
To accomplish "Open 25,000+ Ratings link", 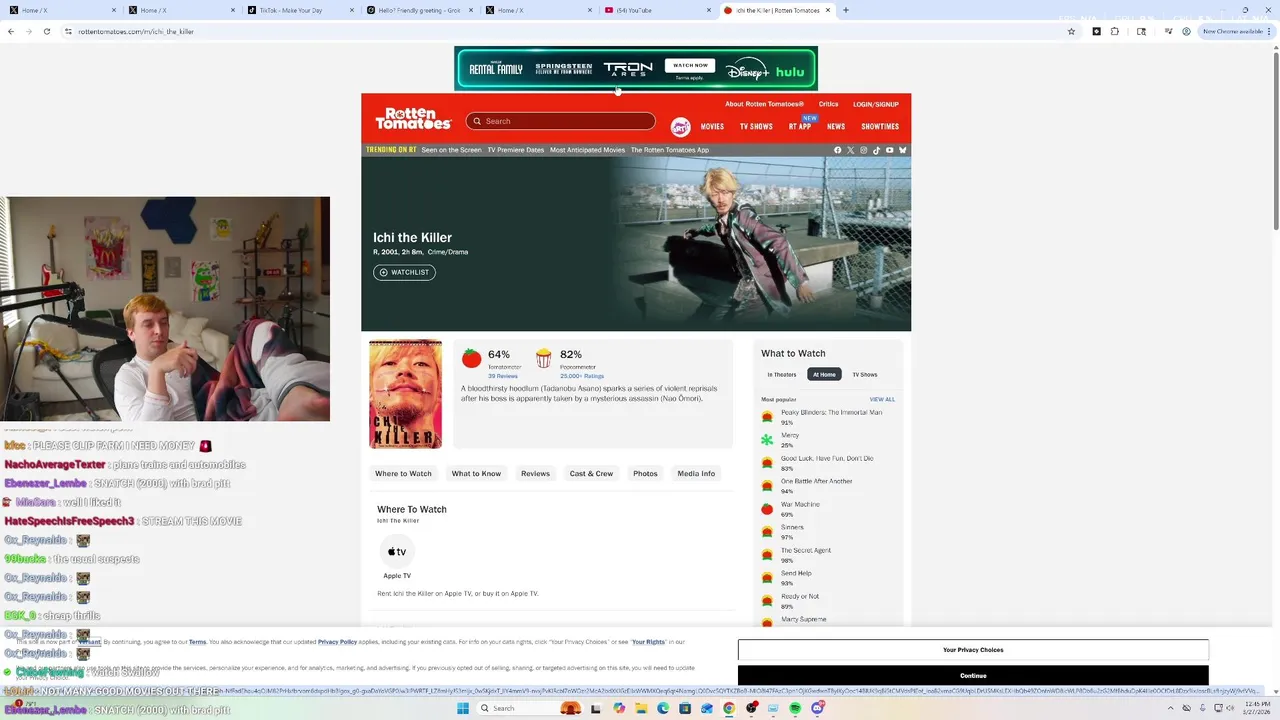I will pos(582,376).
